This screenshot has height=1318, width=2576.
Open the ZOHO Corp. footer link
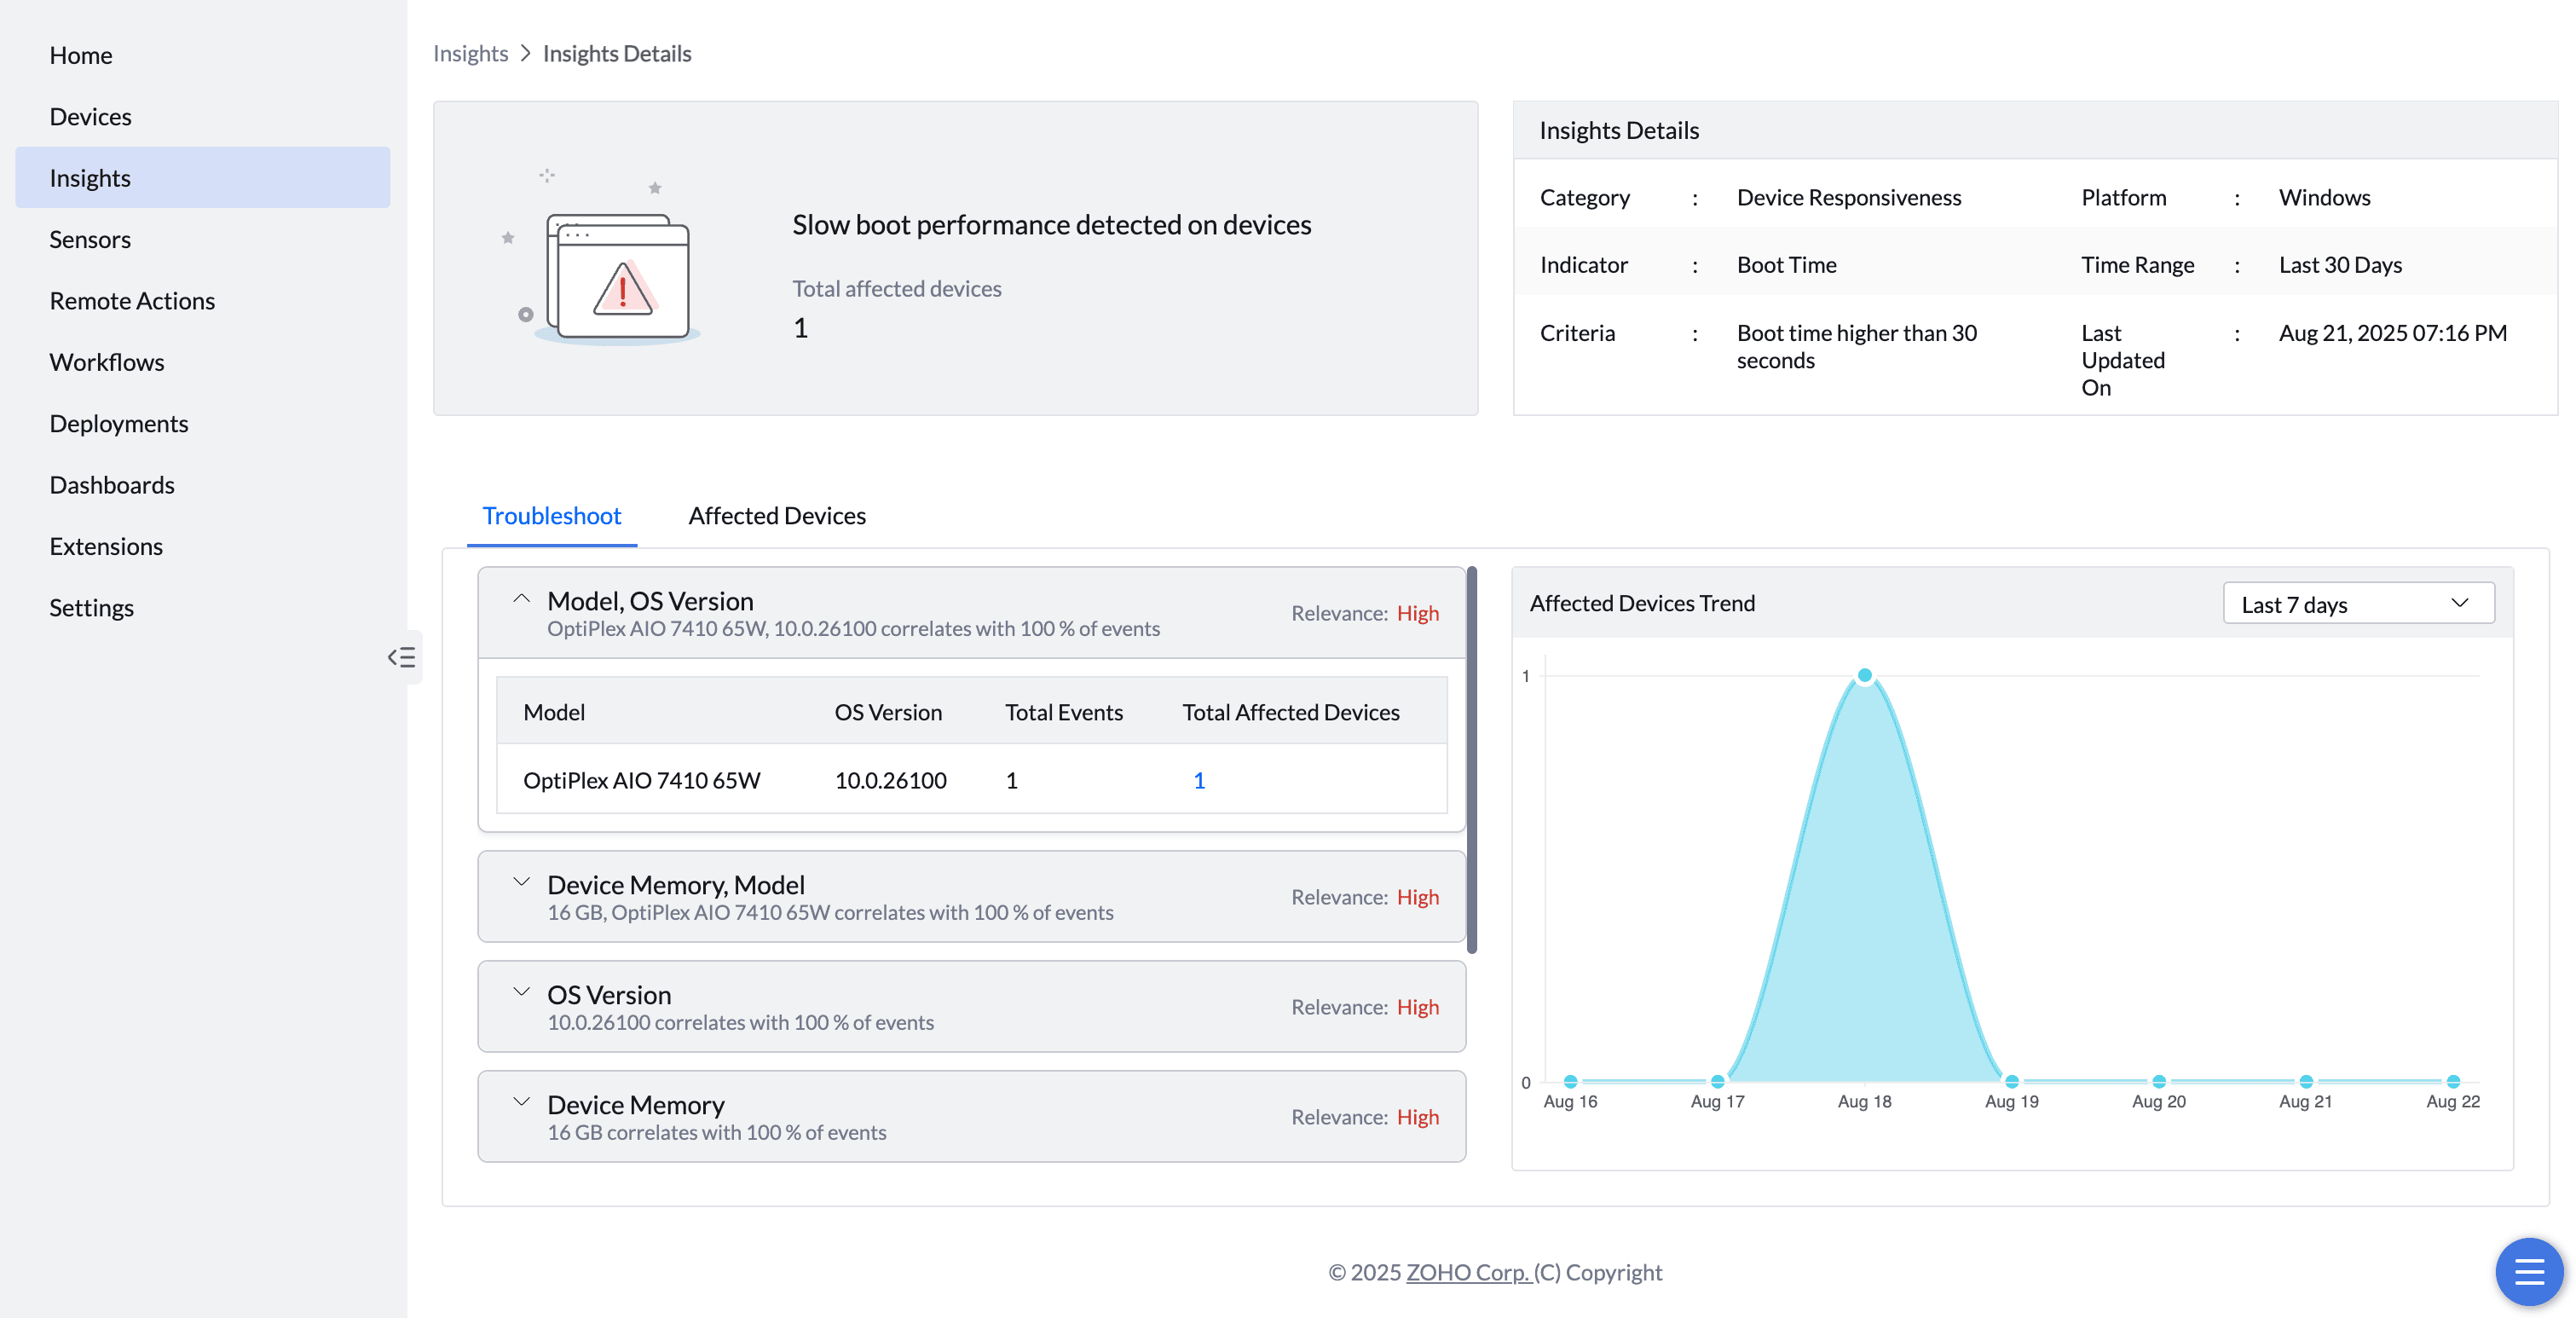coord(1467,1272)
